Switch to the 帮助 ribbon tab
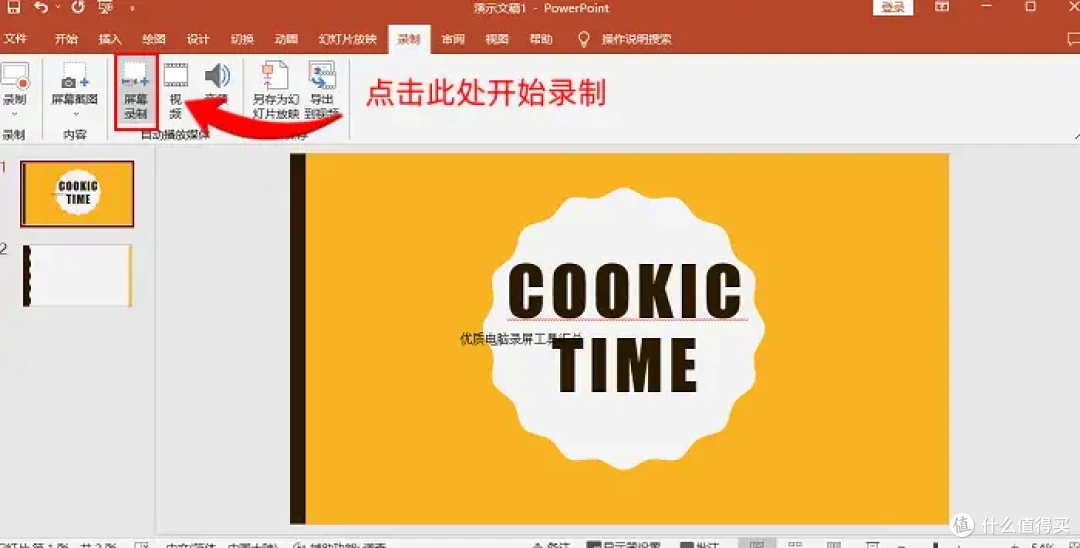This screenshot has width=1080, height=548. click(541, 39)
